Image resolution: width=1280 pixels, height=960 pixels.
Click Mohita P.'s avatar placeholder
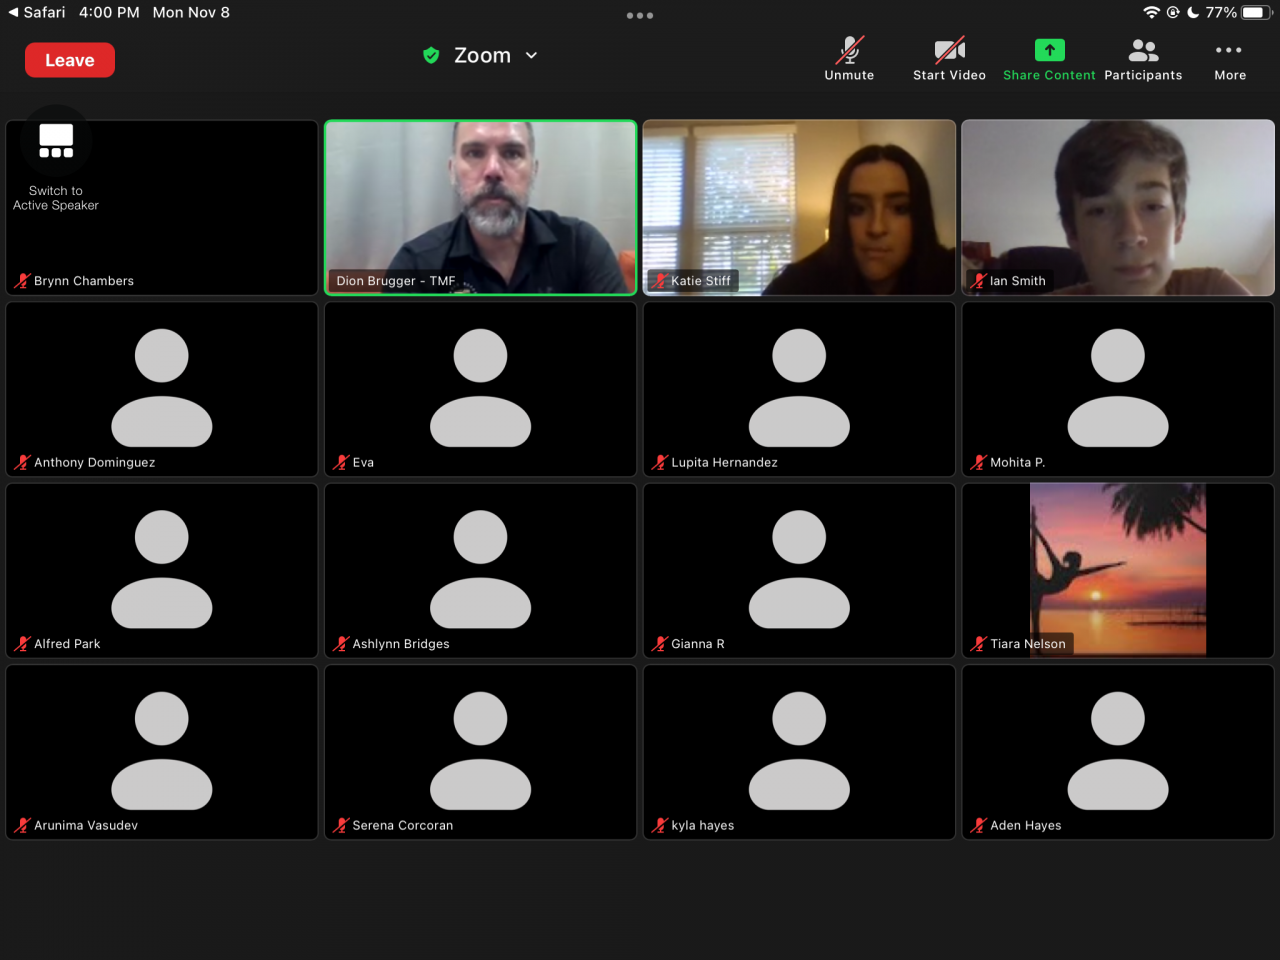(x=1118, y=387)
